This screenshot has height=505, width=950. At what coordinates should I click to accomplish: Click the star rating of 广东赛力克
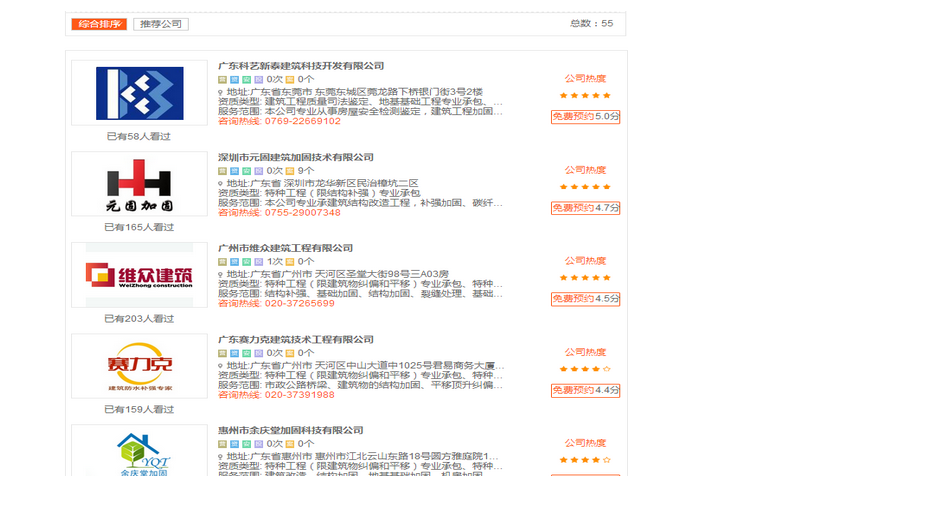click(x=585, y=369)
